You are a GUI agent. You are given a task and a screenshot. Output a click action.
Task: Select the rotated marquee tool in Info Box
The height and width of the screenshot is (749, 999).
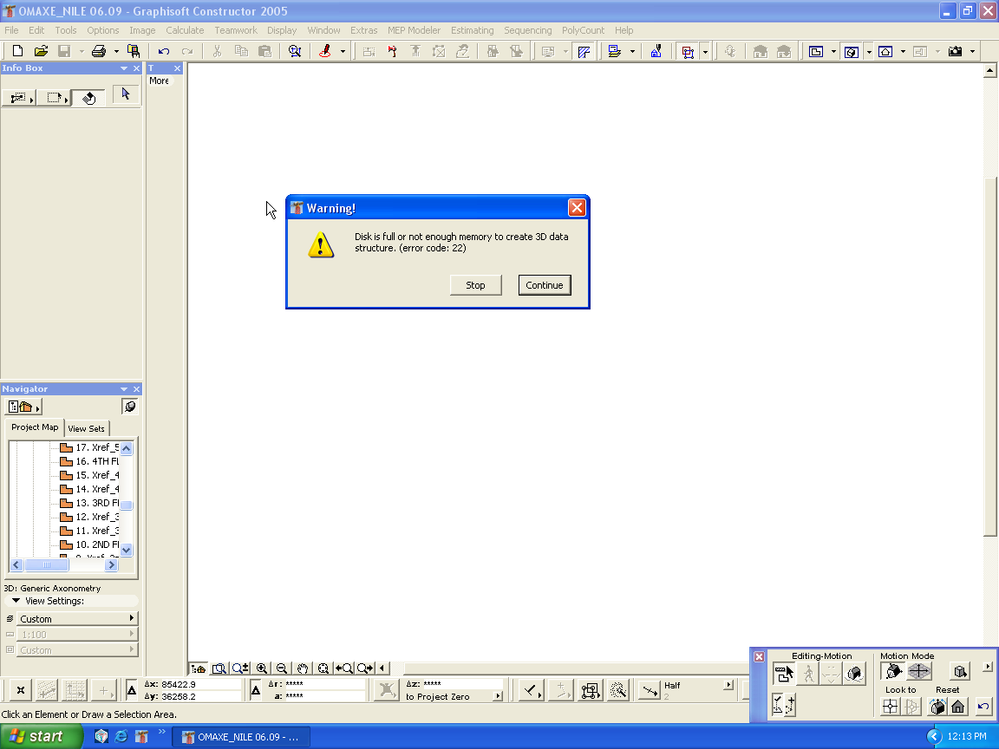(89, 97)
